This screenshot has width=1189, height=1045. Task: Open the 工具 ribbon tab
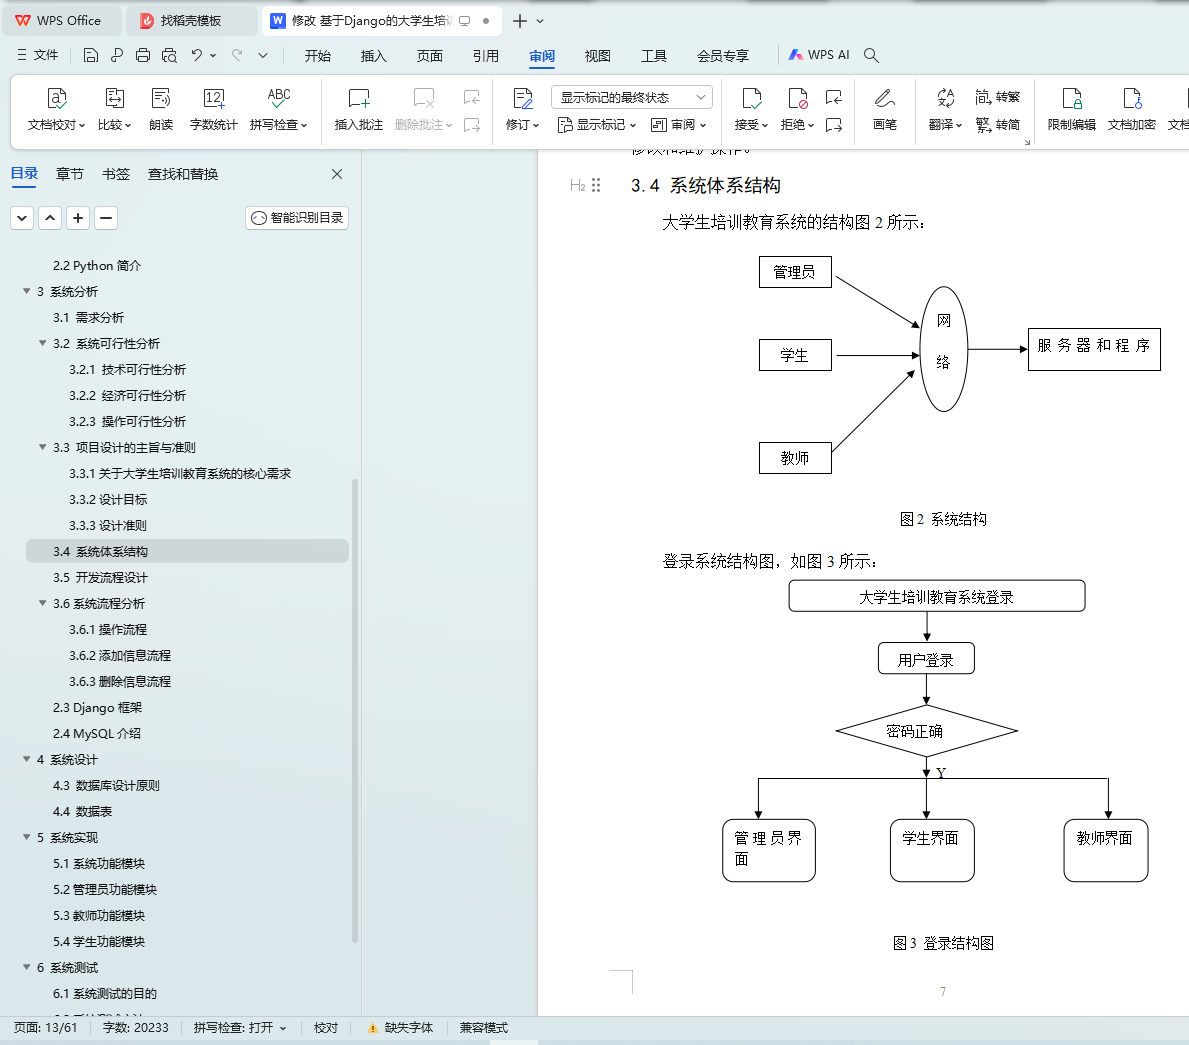point(654,55)
